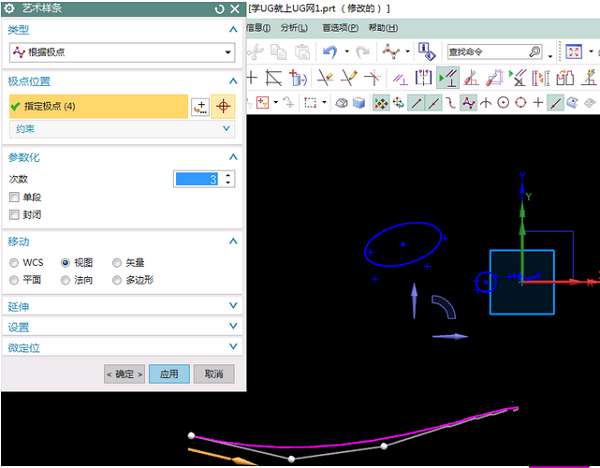Viewport: 600px width, 468px height.
Task: Enable the 封闭 checkbox
Action: [14, 214]
